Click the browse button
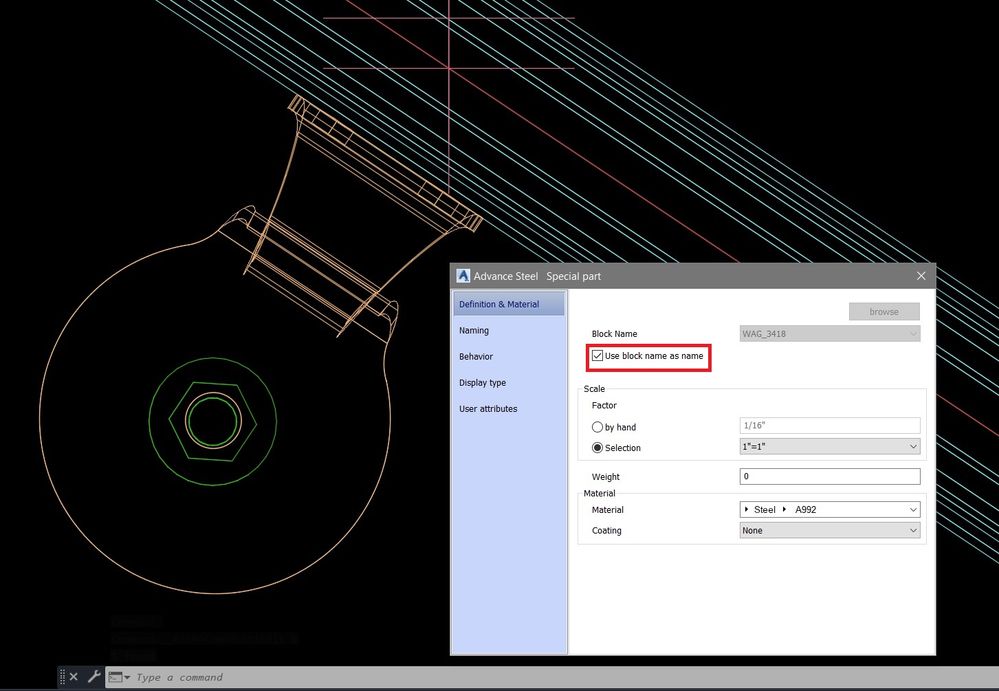 tap(884, 311)
